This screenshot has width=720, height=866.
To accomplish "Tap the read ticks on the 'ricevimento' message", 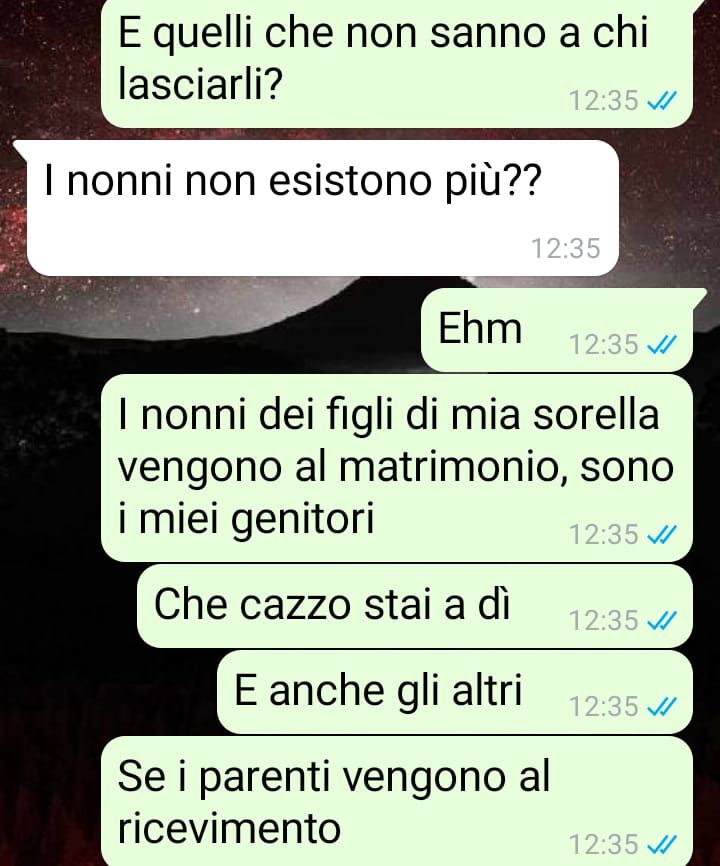I will click(x=661, y=845).
